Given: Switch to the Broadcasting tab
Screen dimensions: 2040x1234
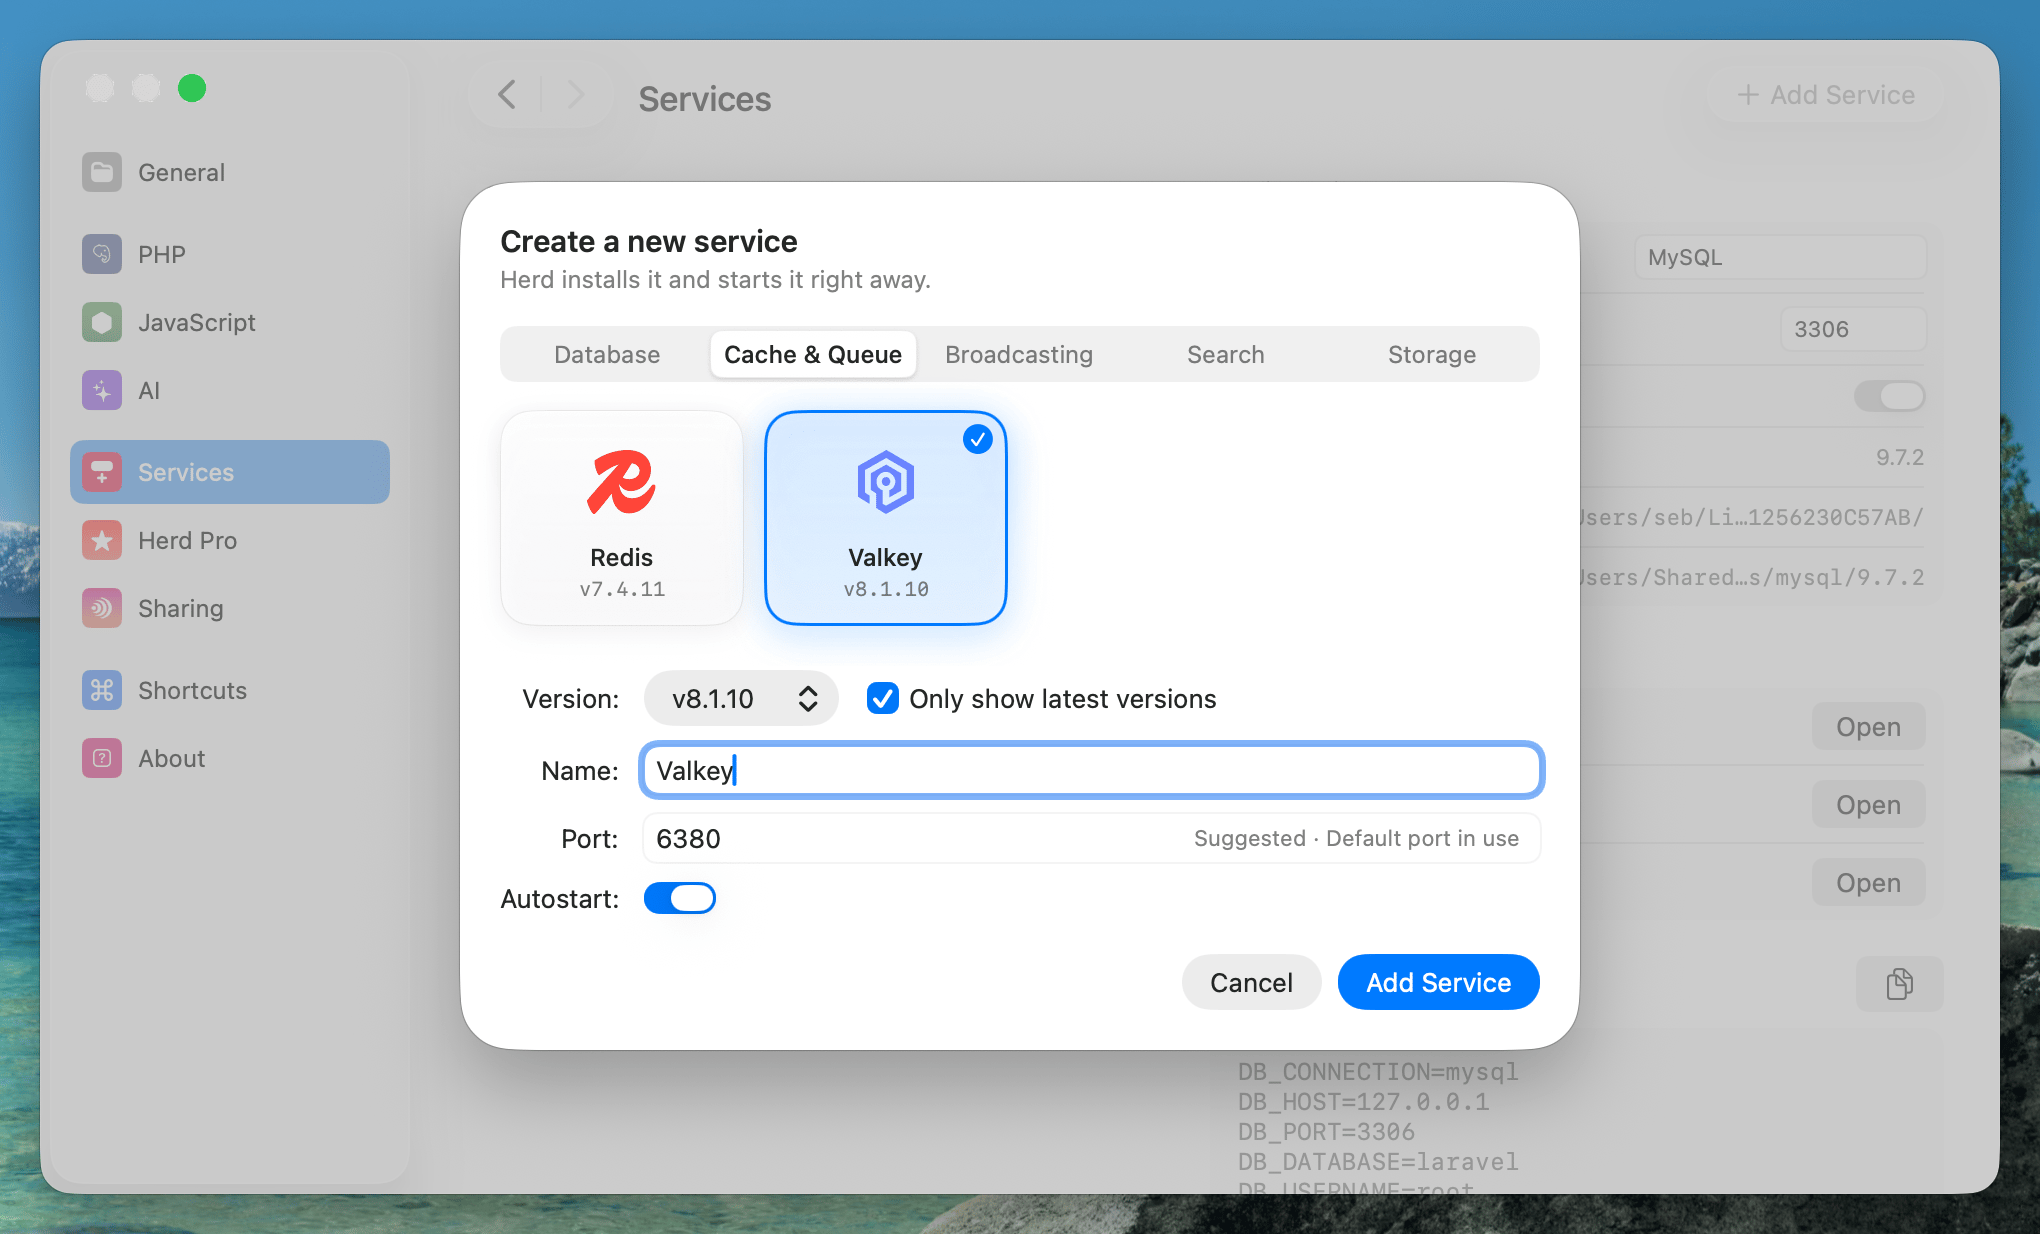Looking at the screenshot, I should point(1019,354).
